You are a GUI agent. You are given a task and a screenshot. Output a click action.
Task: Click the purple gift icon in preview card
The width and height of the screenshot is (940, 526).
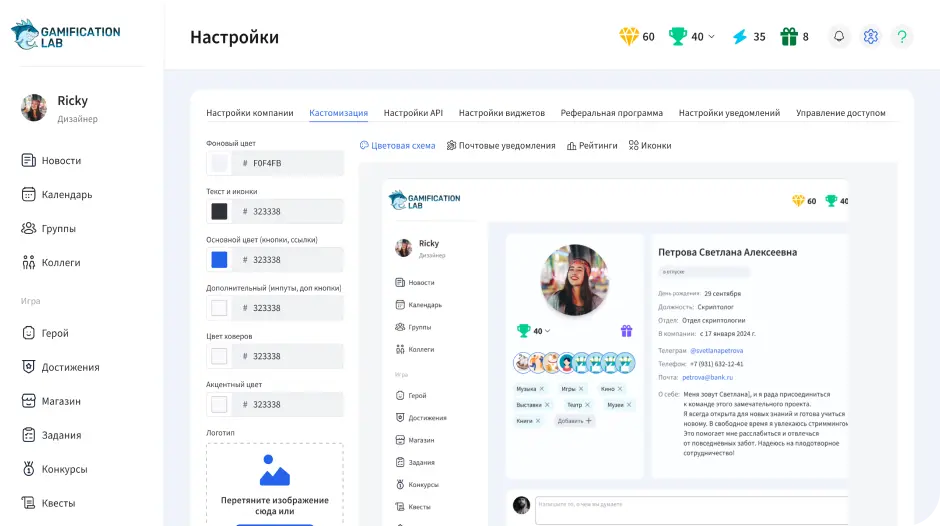click(x=626, y=330)
